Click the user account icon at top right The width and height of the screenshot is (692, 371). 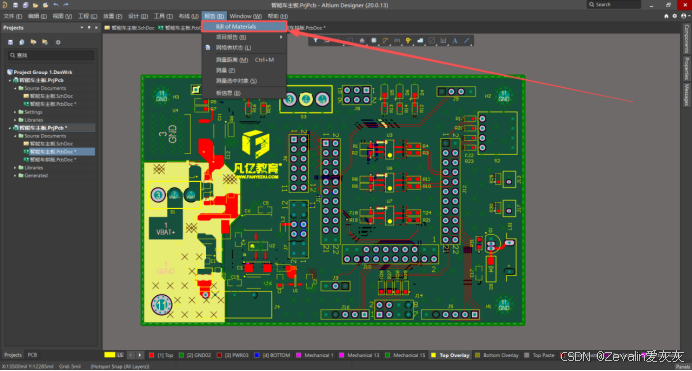tap(683, 16)
